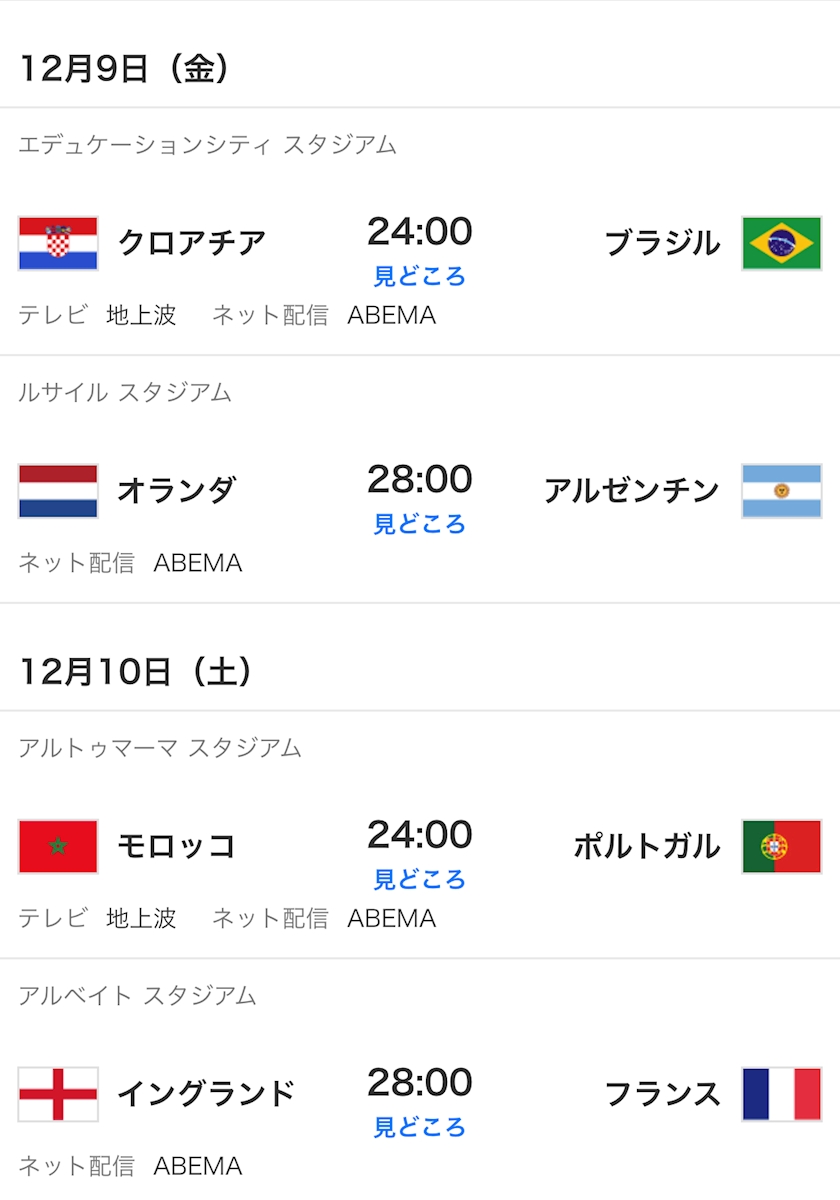Open 見どころ for Netherlands vs Argentina

[420, 524]
